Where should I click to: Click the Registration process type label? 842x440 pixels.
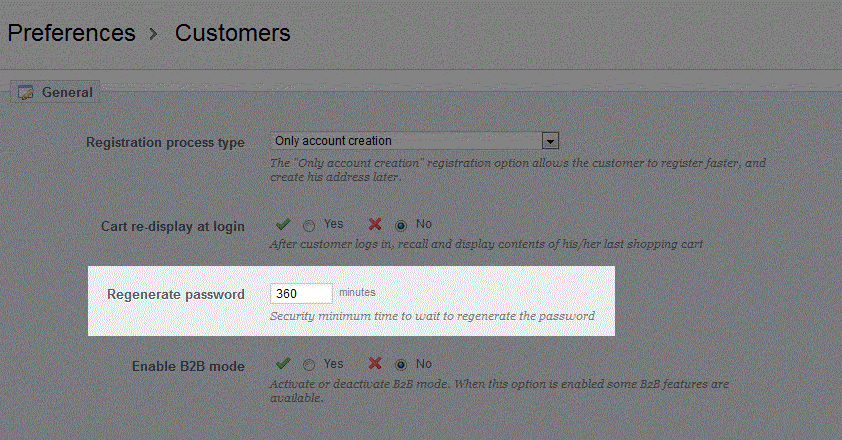click(165, 142)
